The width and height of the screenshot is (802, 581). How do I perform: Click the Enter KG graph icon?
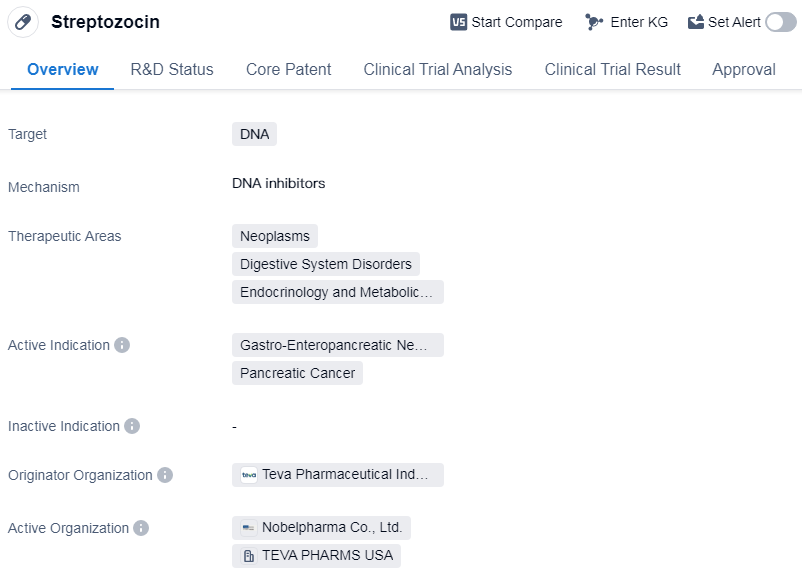click(595, 22)
